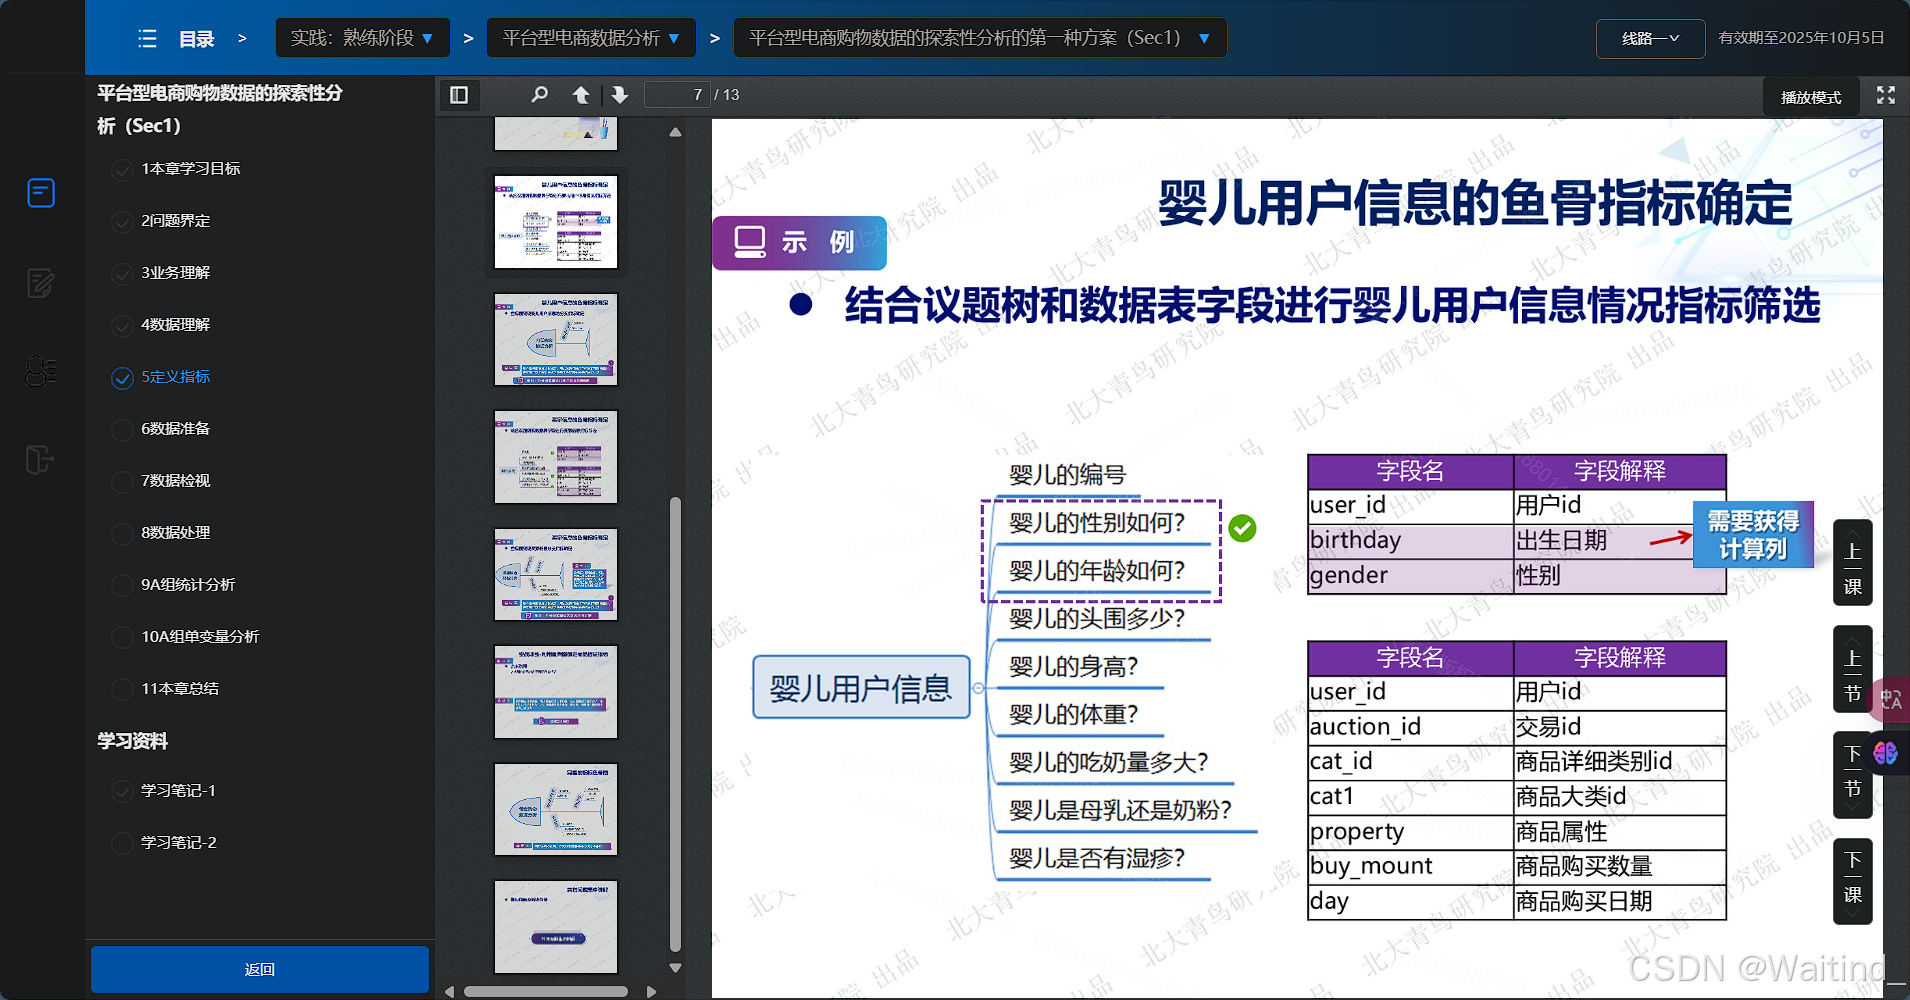Image resolution: width=1910 pixels, height=1000 pixels.
Task: Click the page number input field
Action: click(677, 95)
